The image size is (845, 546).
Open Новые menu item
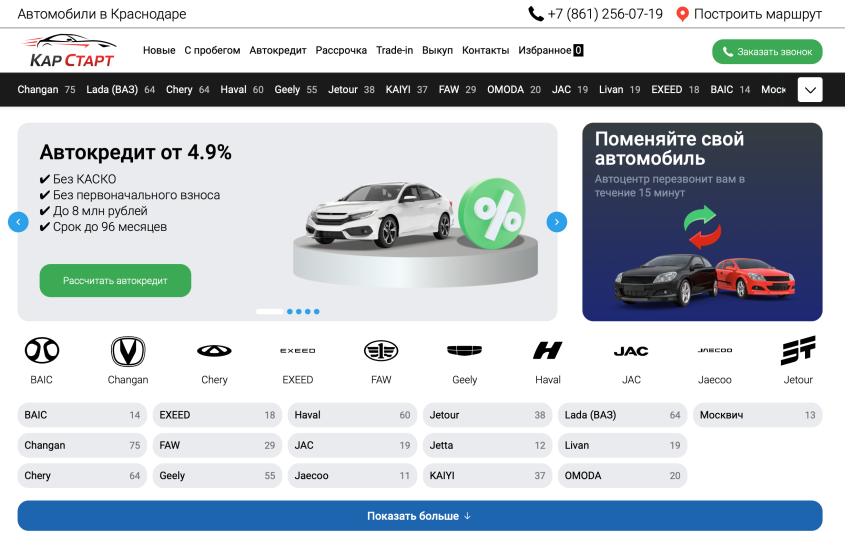click(159, 50)
